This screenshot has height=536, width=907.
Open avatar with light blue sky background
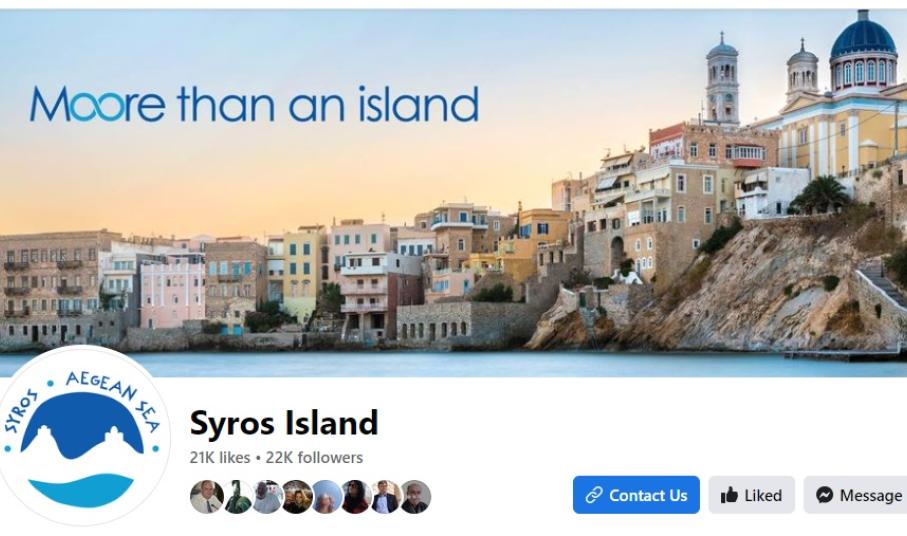coord(327,497)
